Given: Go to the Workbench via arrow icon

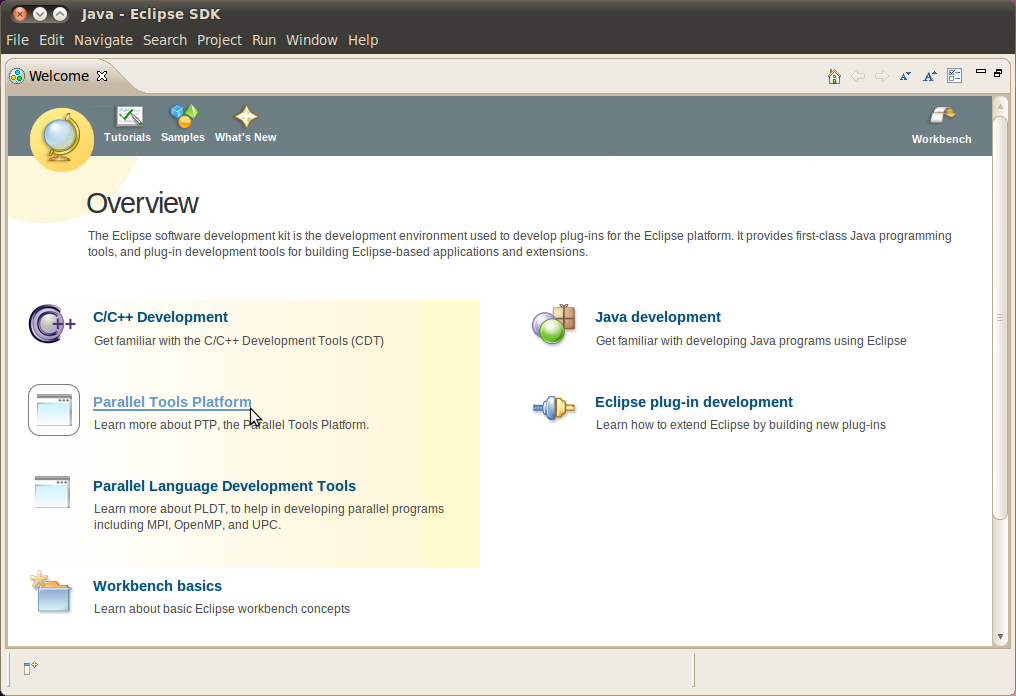Looking at the screenshot, I should pyautogui.click(x=942, y=116).
